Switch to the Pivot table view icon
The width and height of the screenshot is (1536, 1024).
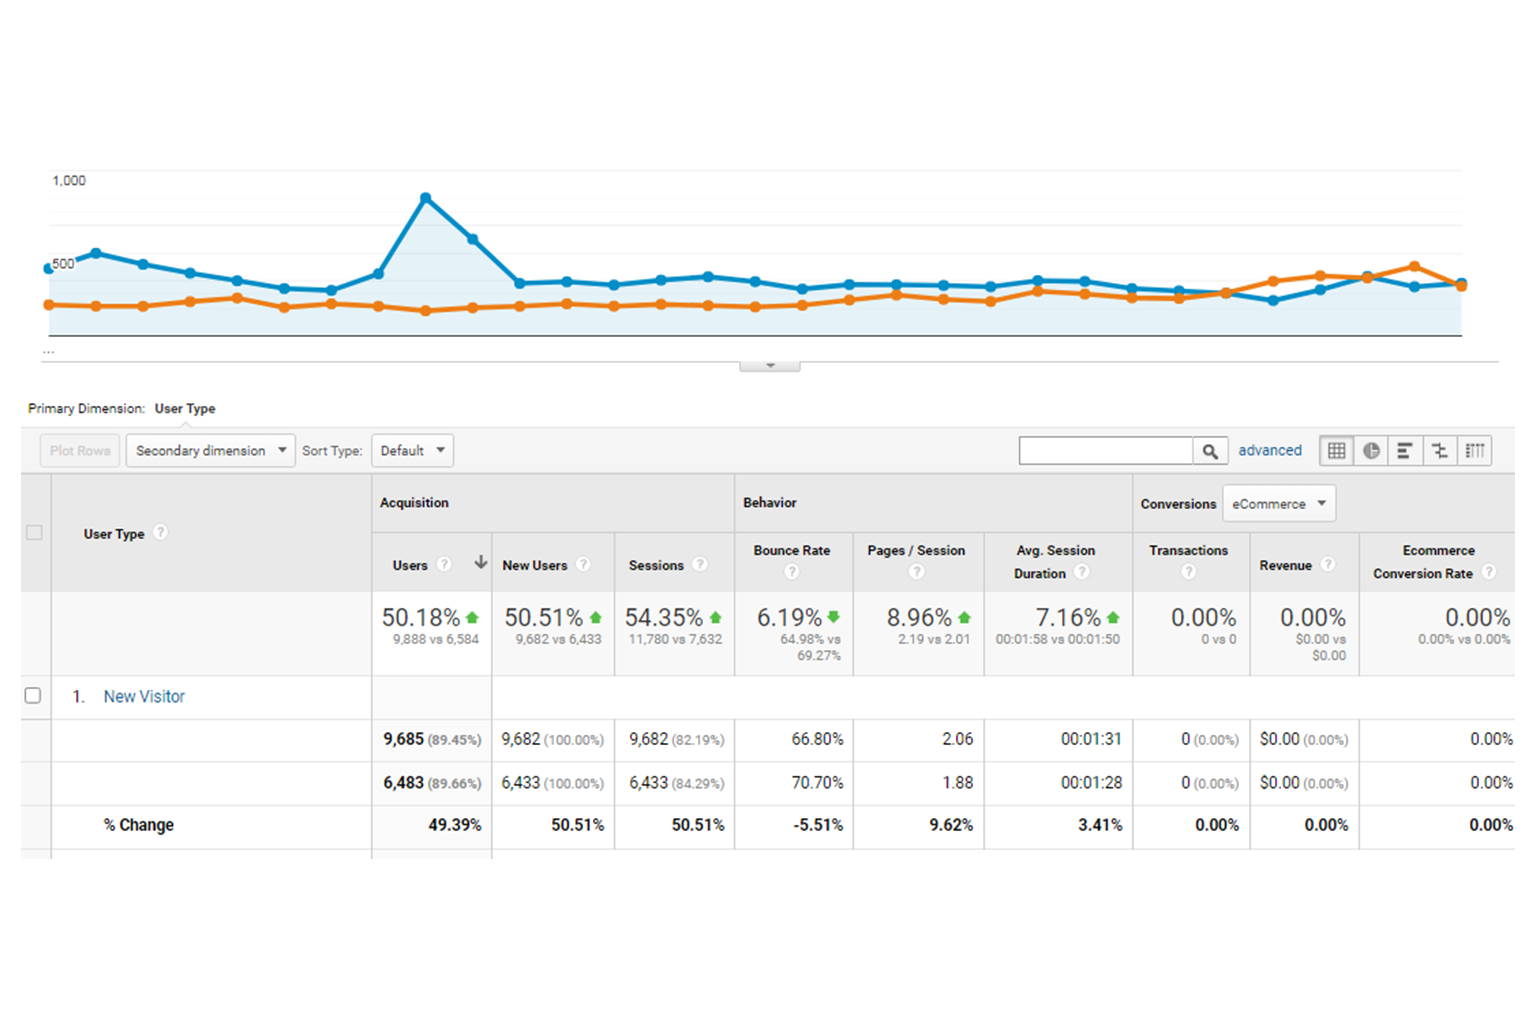pos(1475,451)
